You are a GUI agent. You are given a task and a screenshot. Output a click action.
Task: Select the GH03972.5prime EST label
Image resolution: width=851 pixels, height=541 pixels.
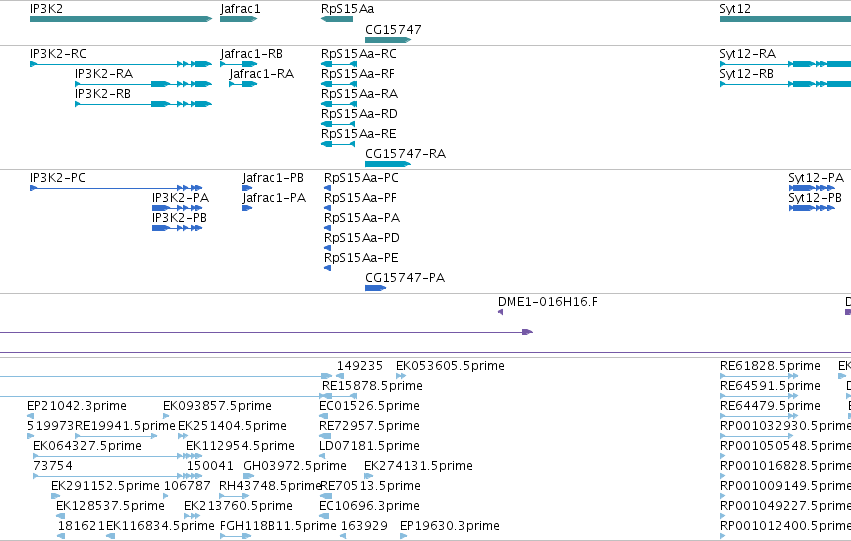[295, 467]
